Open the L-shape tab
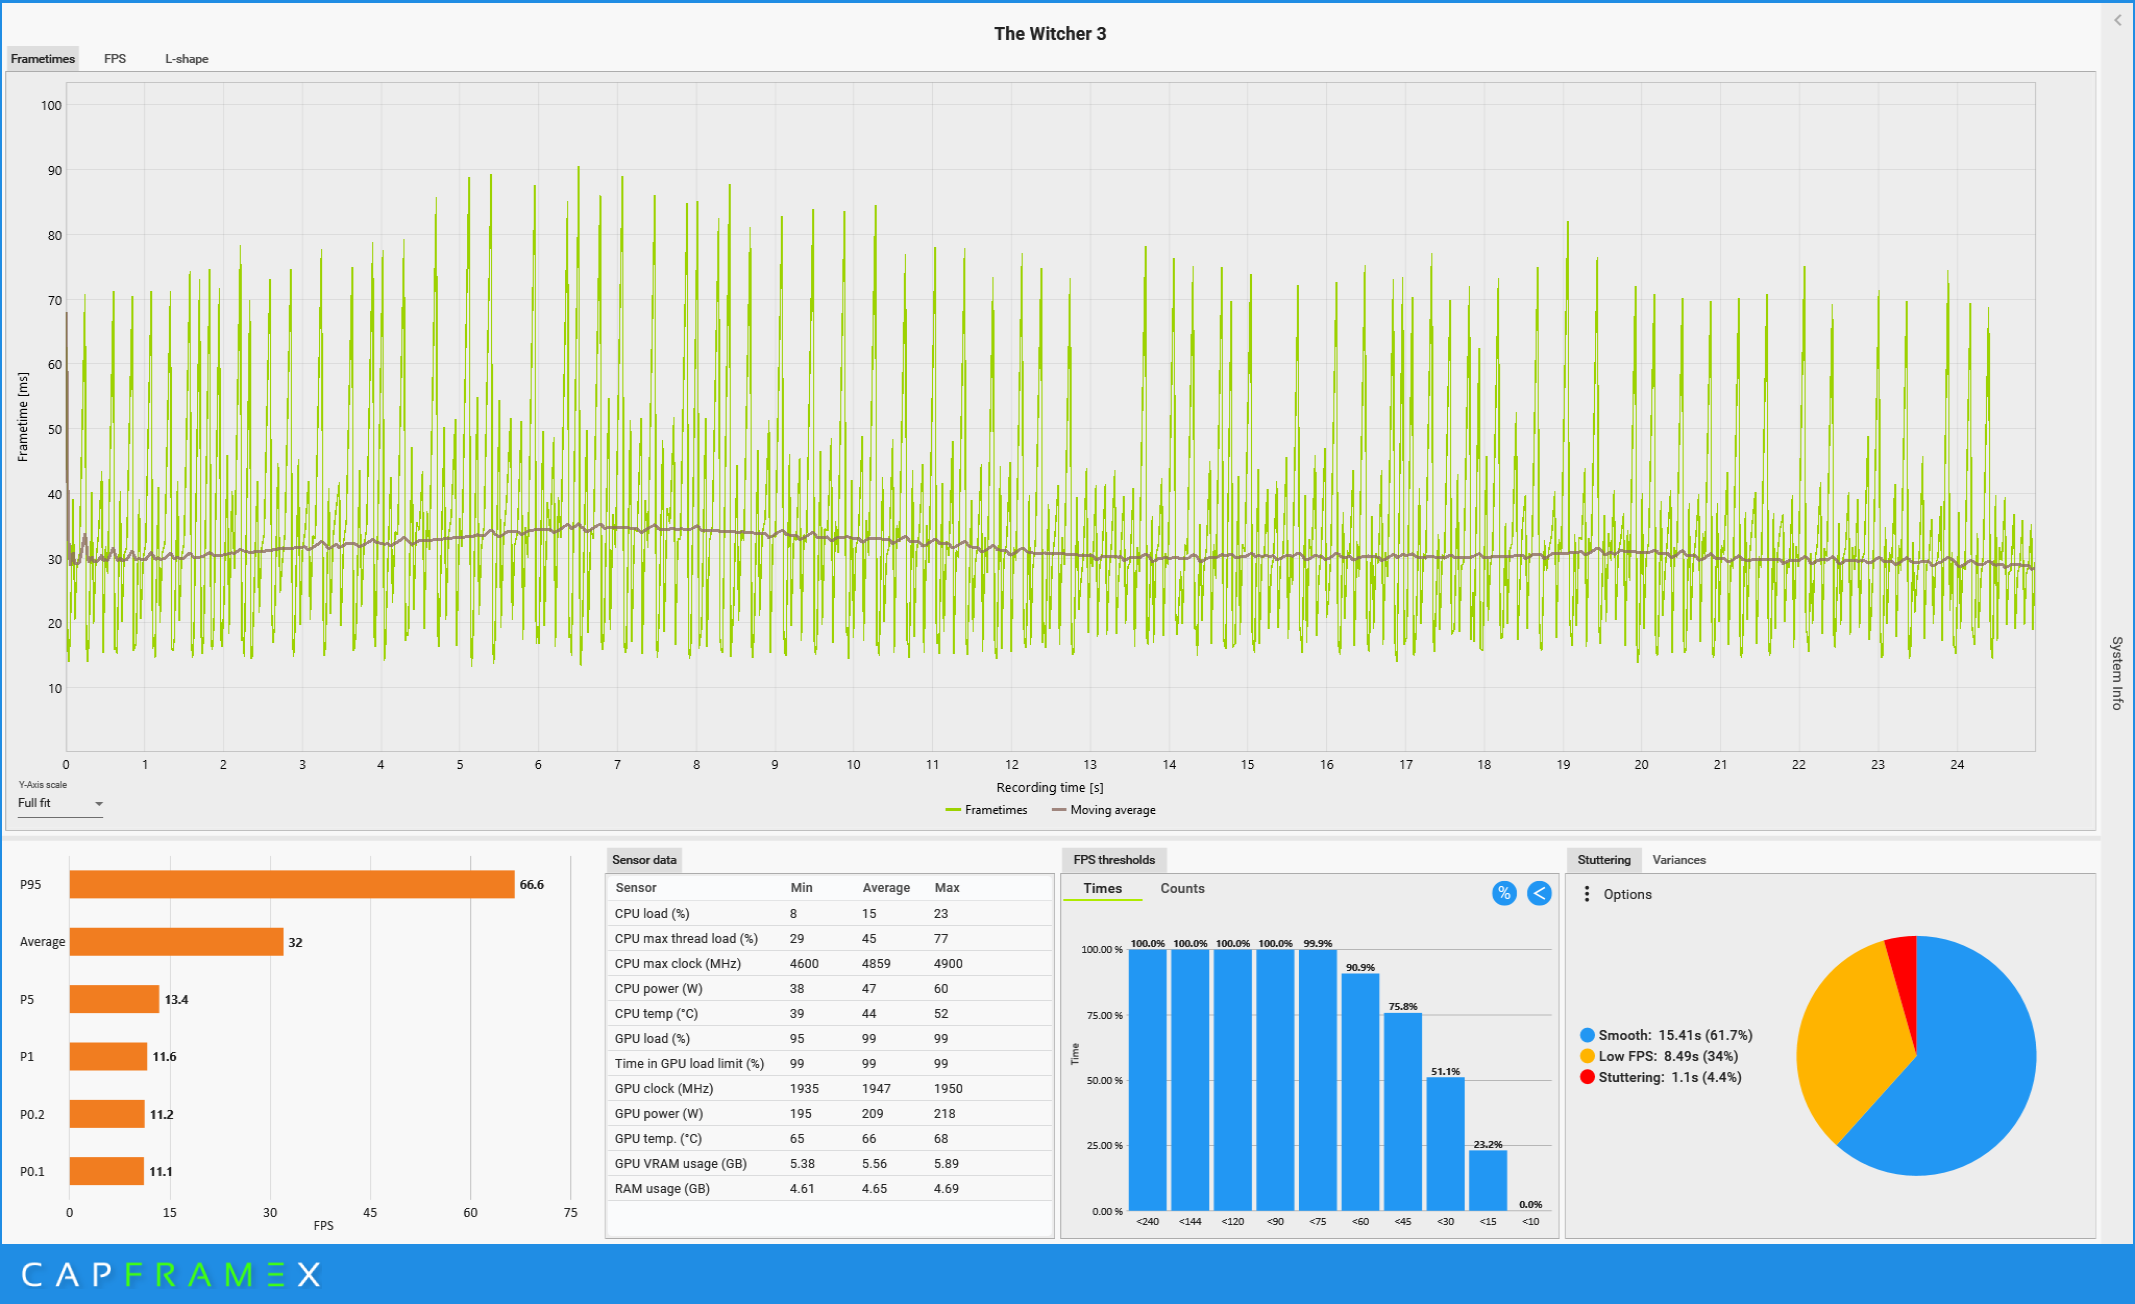The width and height of the screenshot is (2135, 1304). coord(186,59)
